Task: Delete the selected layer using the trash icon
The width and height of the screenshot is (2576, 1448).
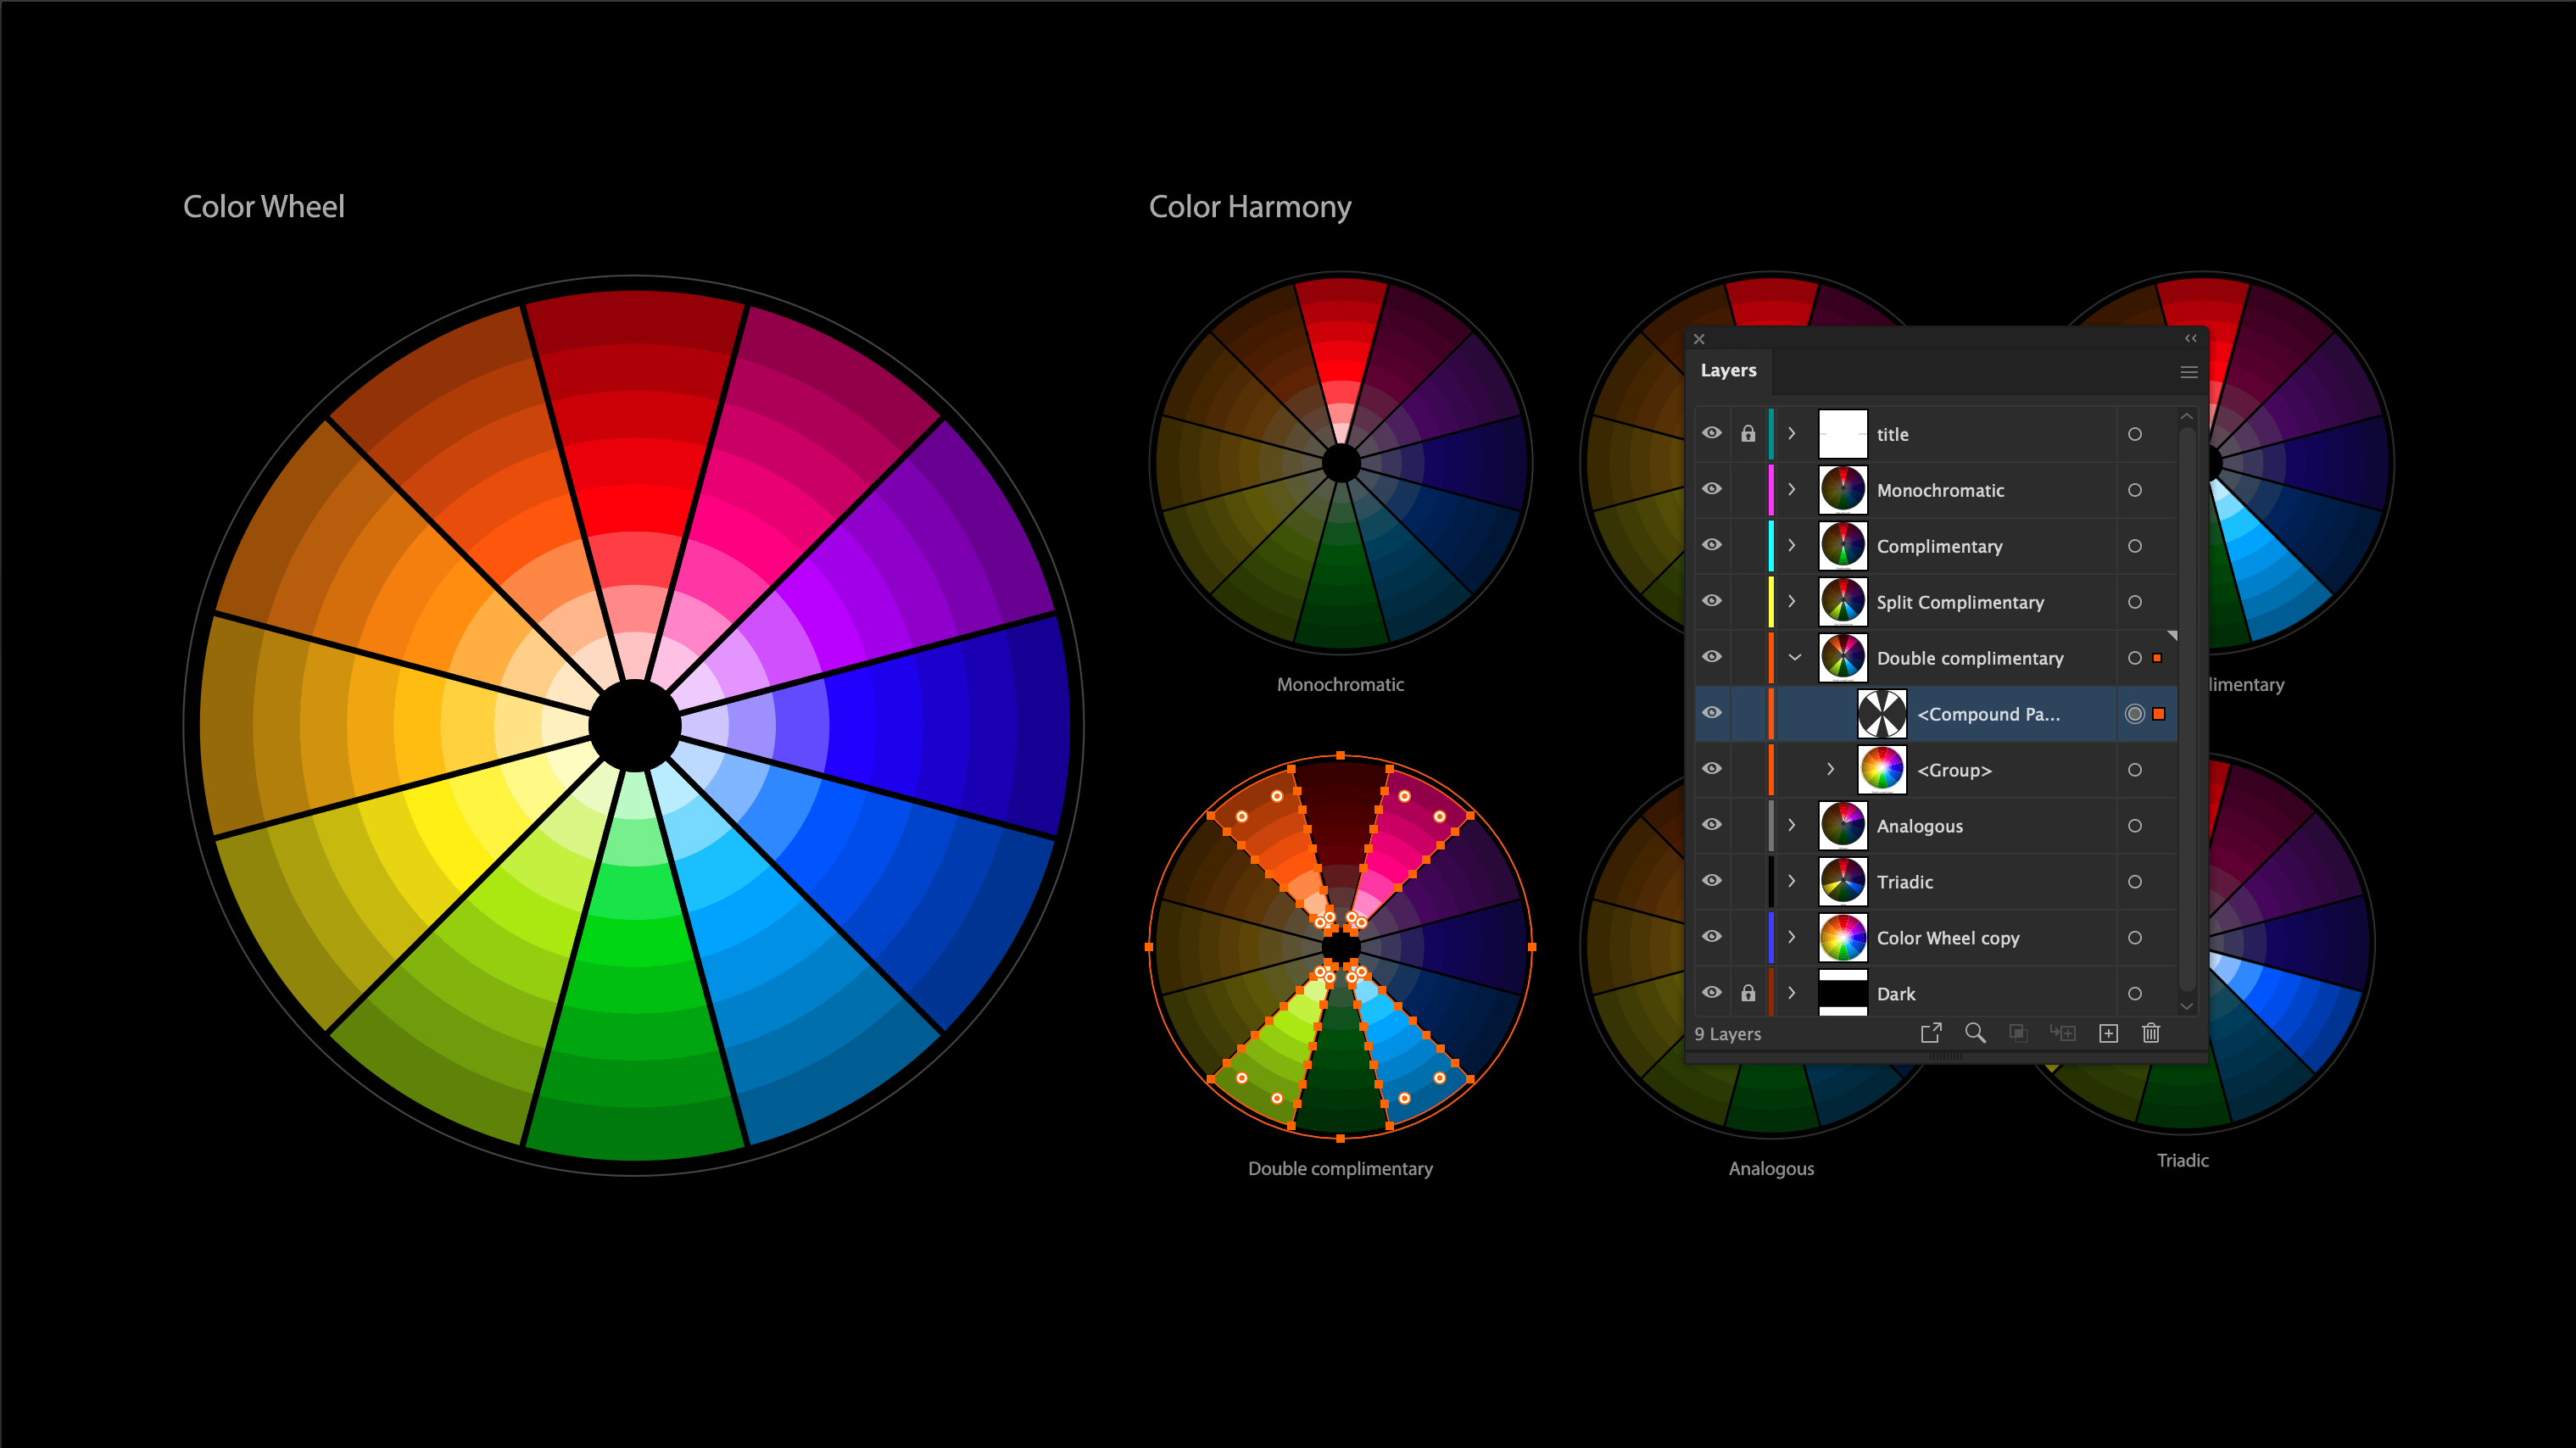Action: tap(2151, 1033)
